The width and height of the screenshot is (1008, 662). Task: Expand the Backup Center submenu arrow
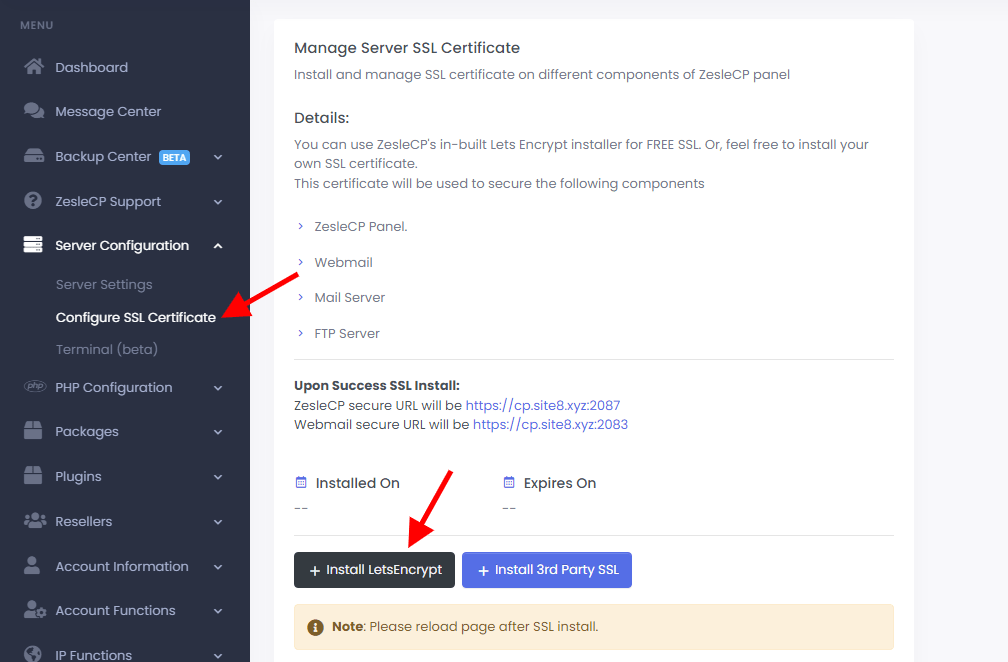218,157
